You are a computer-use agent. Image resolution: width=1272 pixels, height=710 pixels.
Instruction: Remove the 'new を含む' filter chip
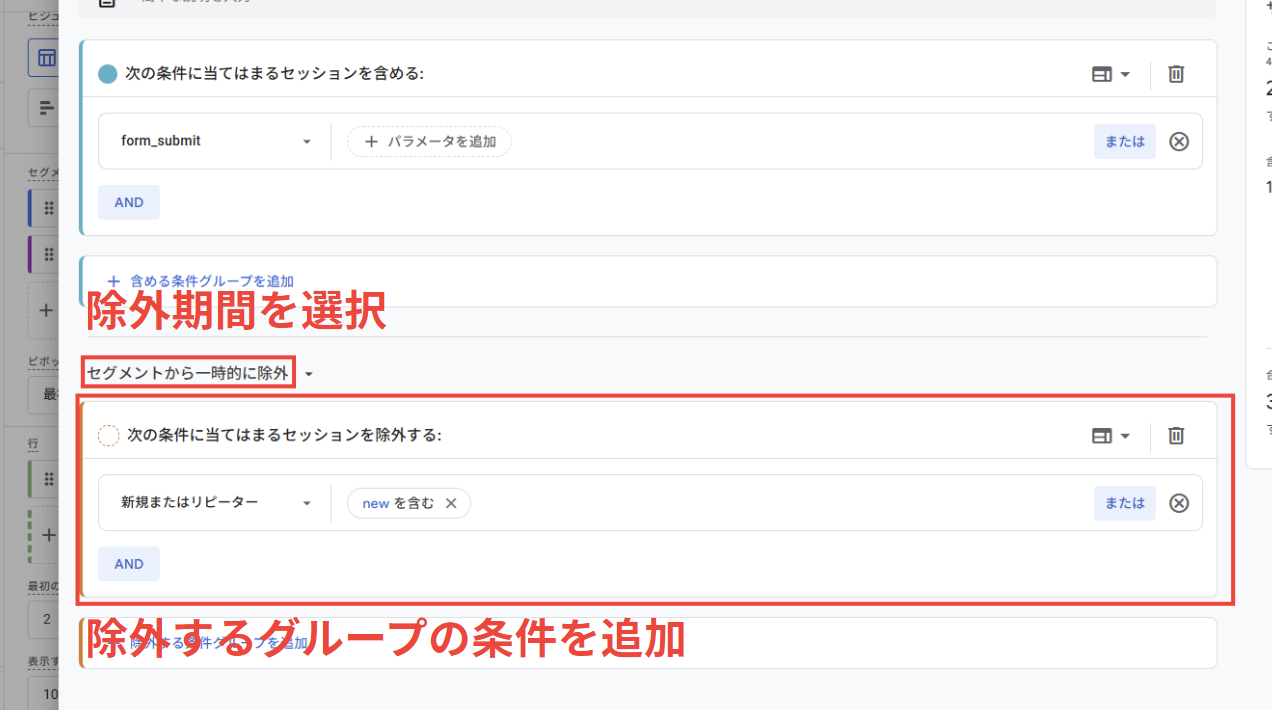(x=451, y=503)
